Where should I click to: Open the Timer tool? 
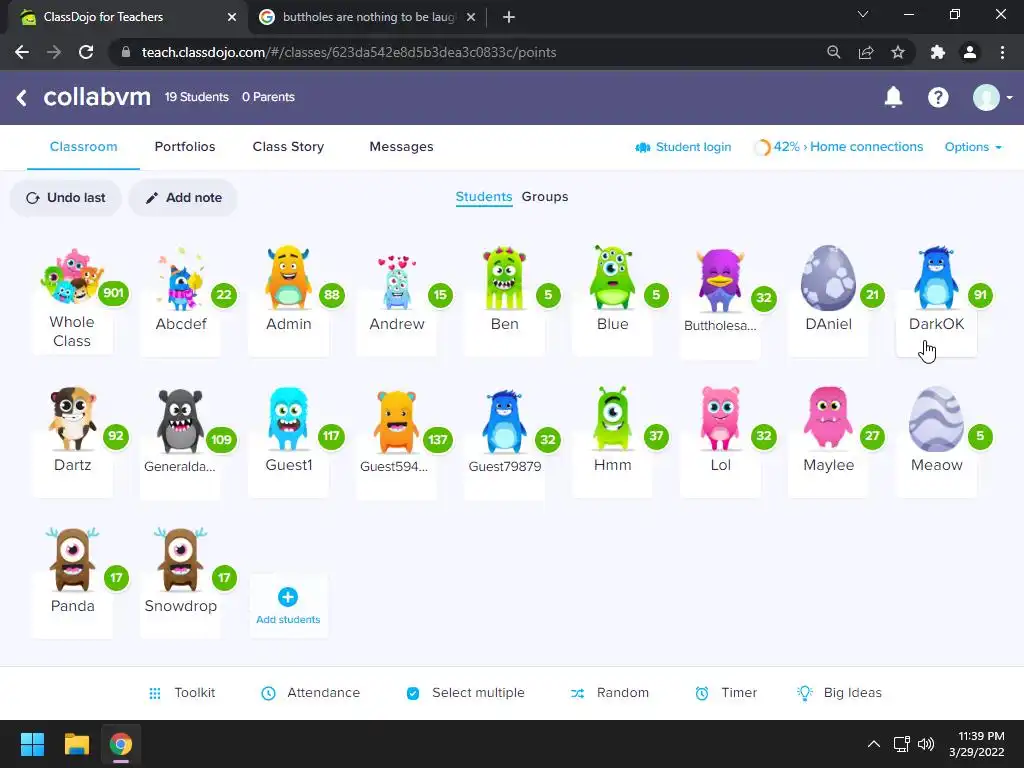click(726, 693)
